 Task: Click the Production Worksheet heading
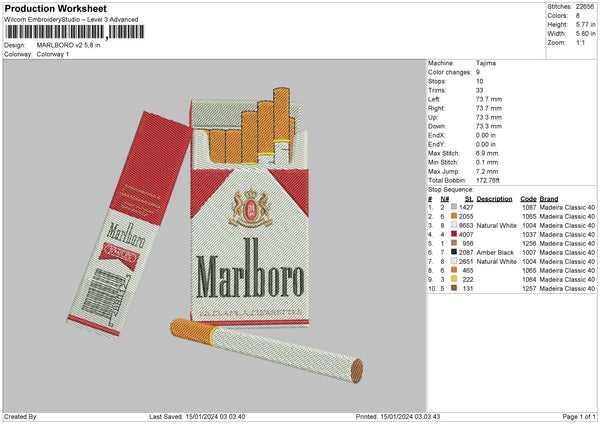pos(55,8)
